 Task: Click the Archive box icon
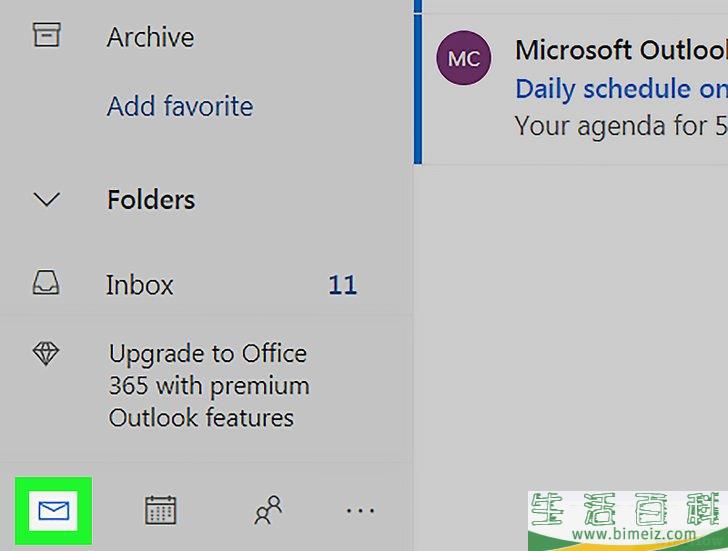click(46, 35)
